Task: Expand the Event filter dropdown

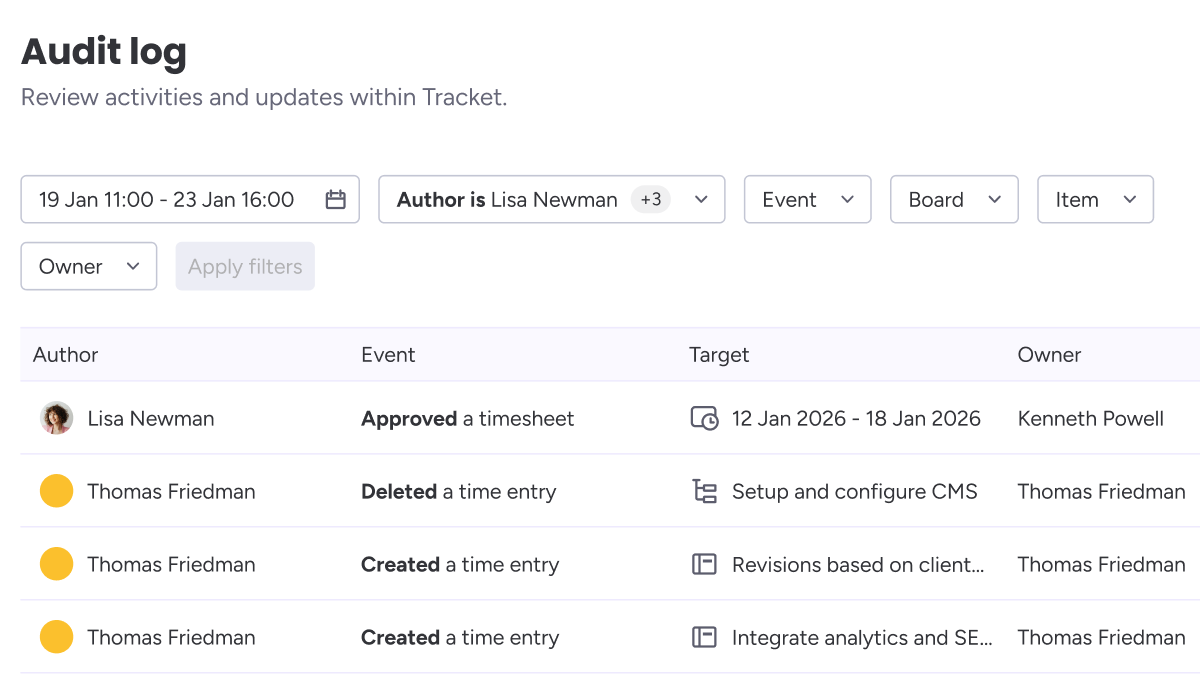Action: [807, 199]
